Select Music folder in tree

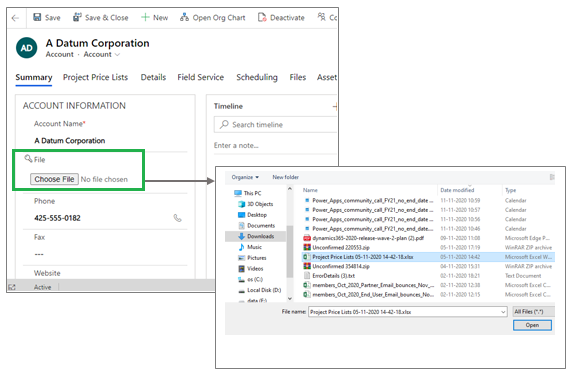[x=250, y=247]
